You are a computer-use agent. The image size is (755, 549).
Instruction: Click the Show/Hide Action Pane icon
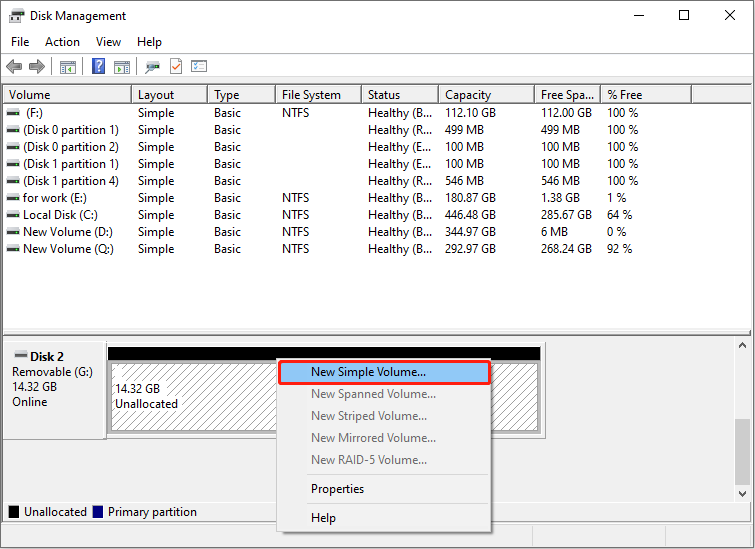click(122, 66)
